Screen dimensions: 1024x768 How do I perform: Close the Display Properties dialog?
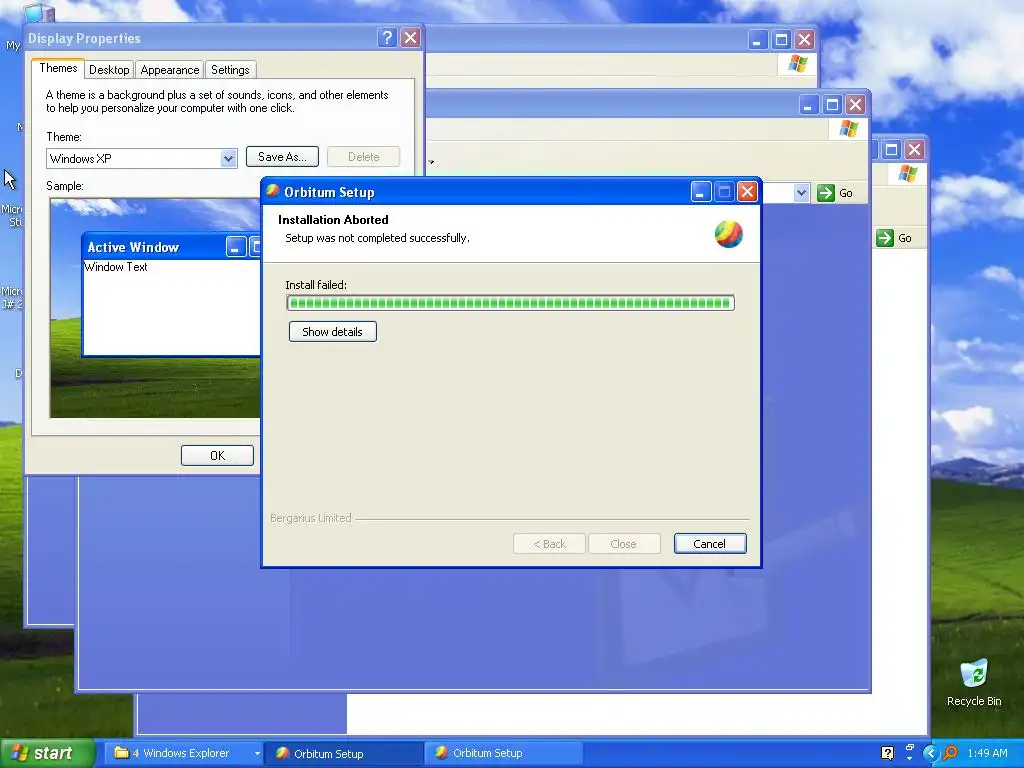(x=410, y=38)
